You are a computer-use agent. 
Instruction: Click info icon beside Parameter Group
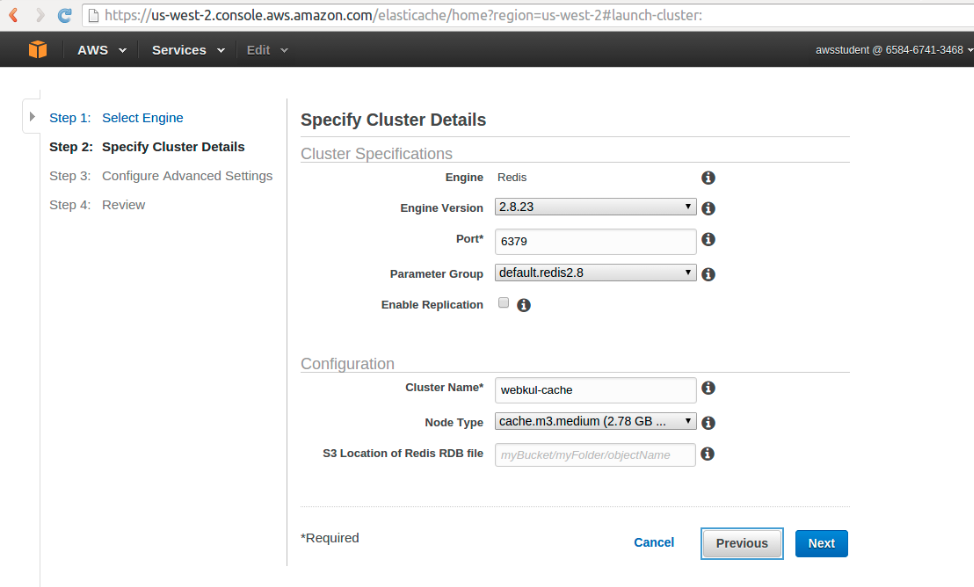pos(708,274)
